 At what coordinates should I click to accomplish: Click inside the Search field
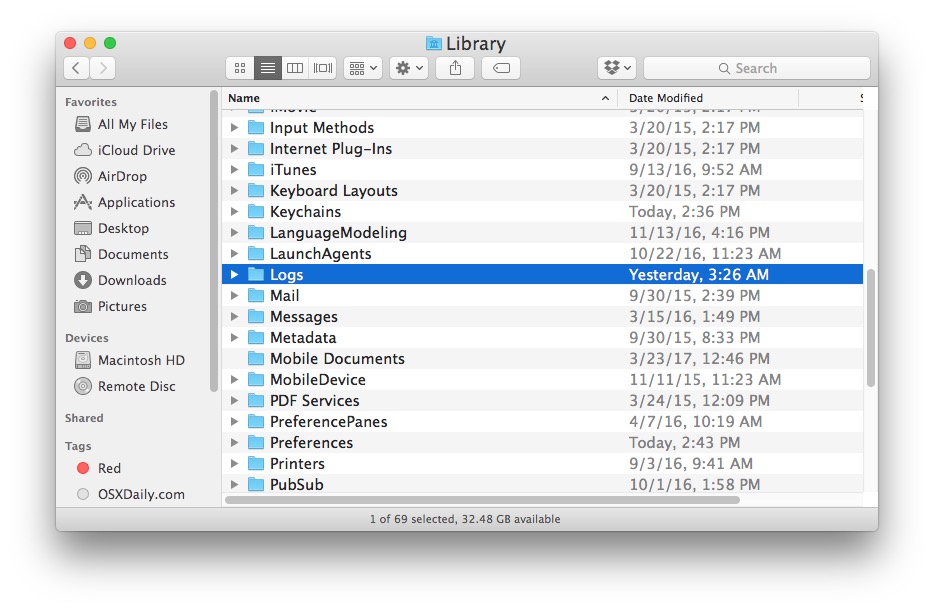click(756, 68)
